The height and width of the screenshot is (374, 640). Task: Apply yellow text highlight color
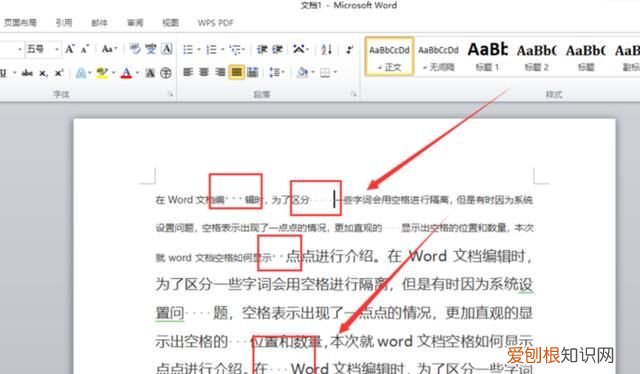click(102, 73)
